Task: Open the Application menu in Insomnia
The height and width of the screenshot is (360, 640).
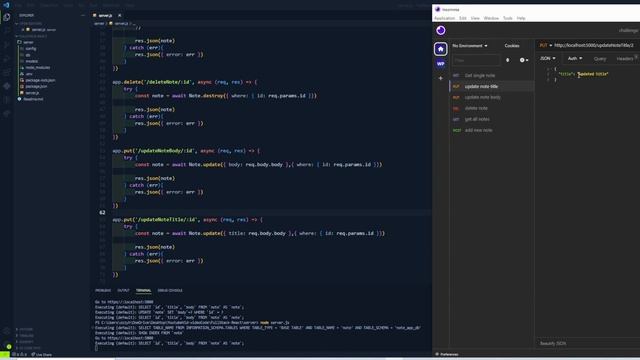Action: click(444, 18)
